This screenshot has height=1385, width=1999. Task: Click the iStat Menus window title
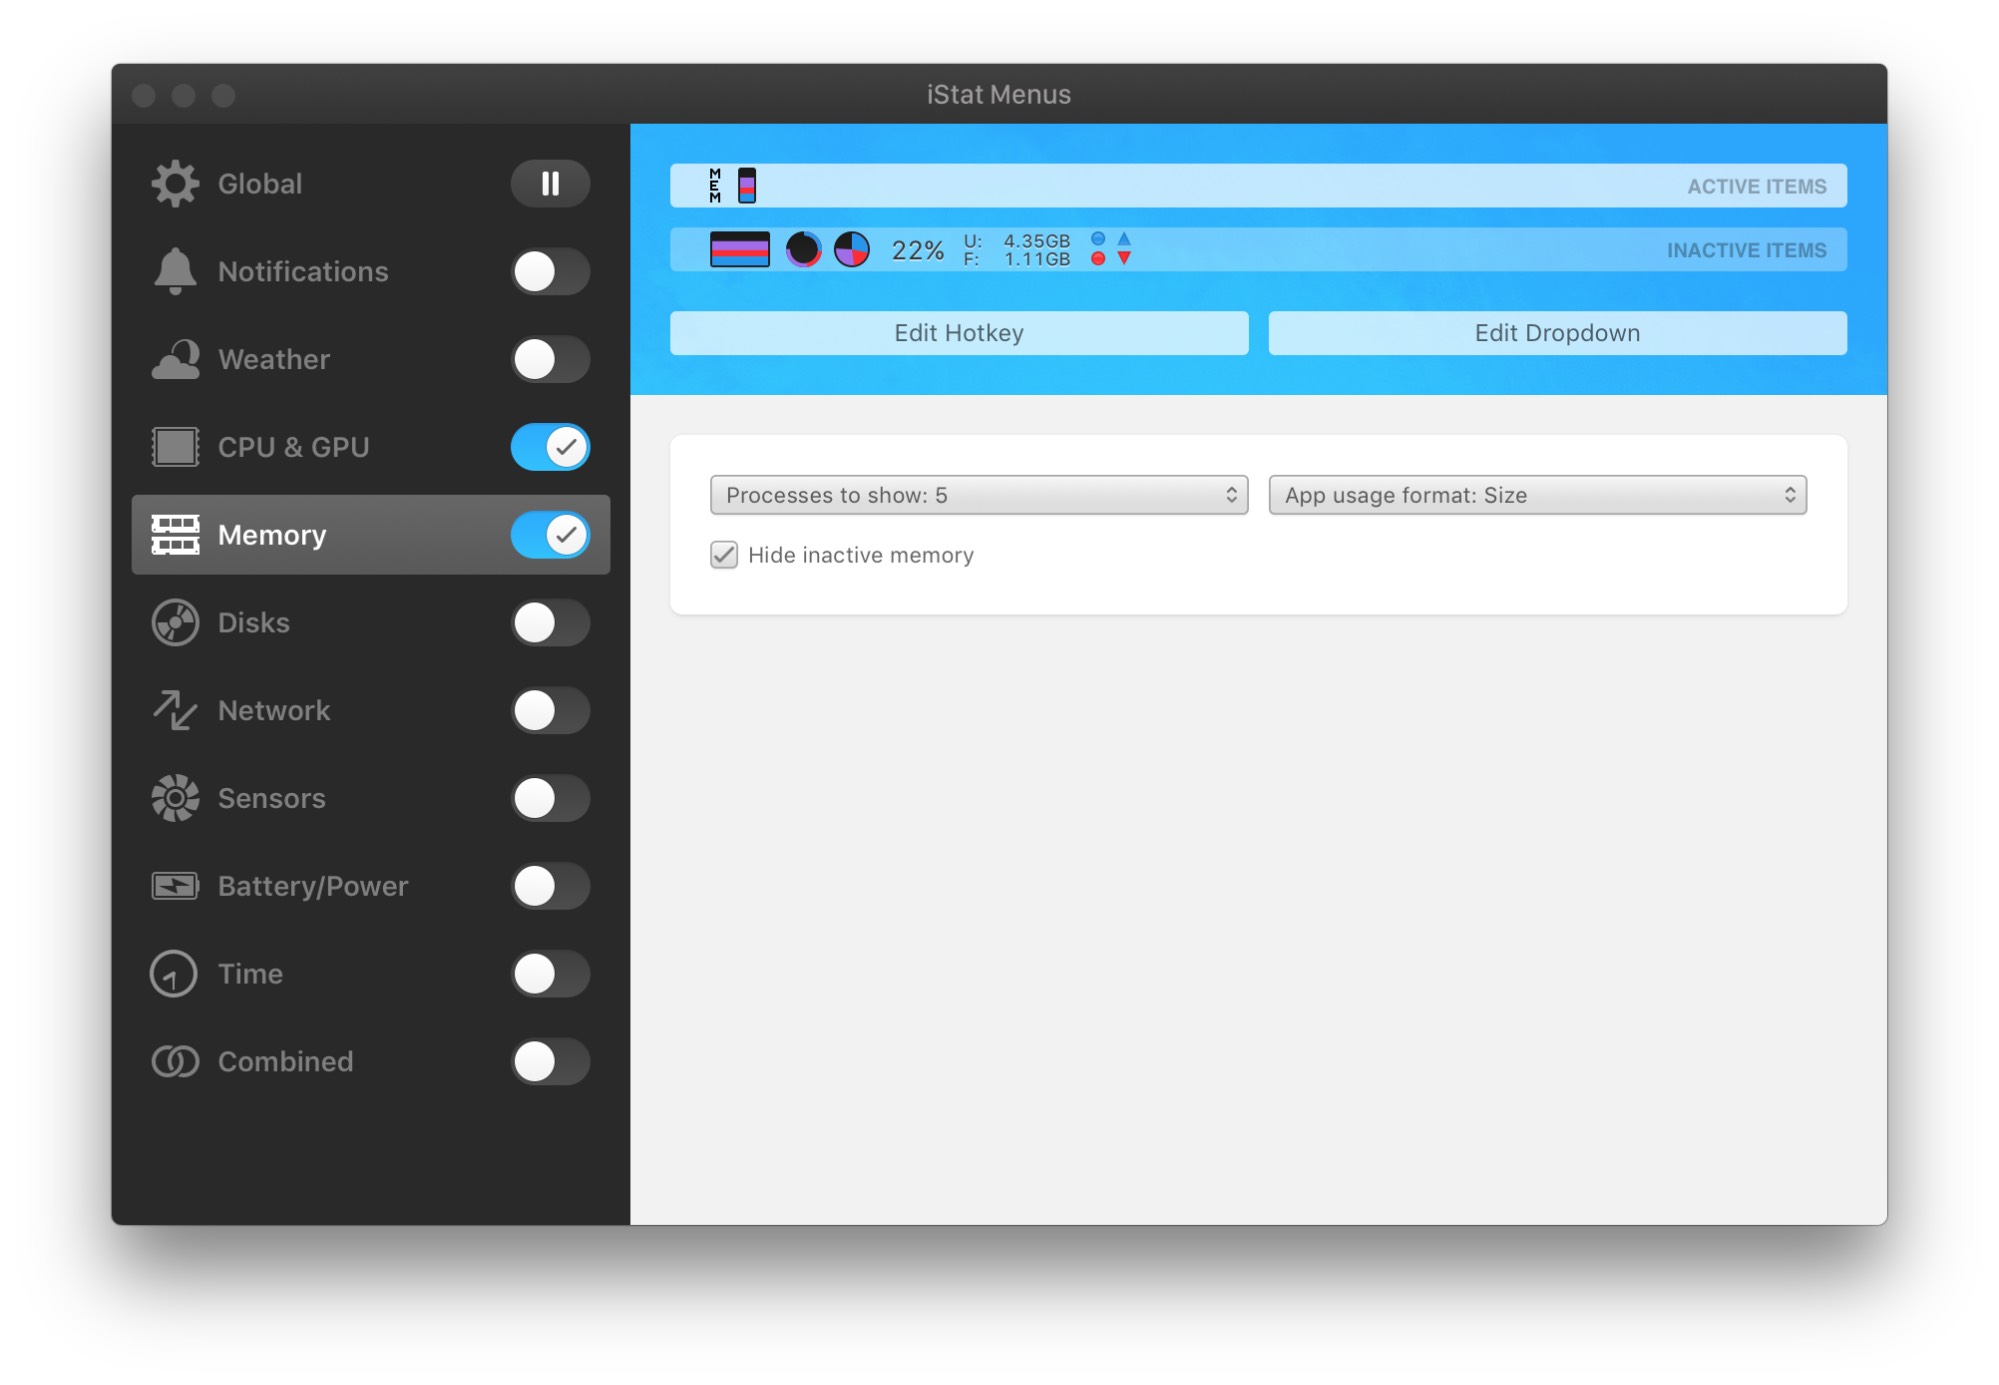click(999, 94)
